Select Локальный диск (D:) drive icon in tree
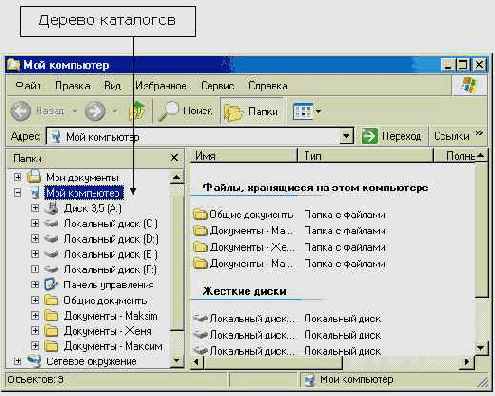 pos(51,238)
